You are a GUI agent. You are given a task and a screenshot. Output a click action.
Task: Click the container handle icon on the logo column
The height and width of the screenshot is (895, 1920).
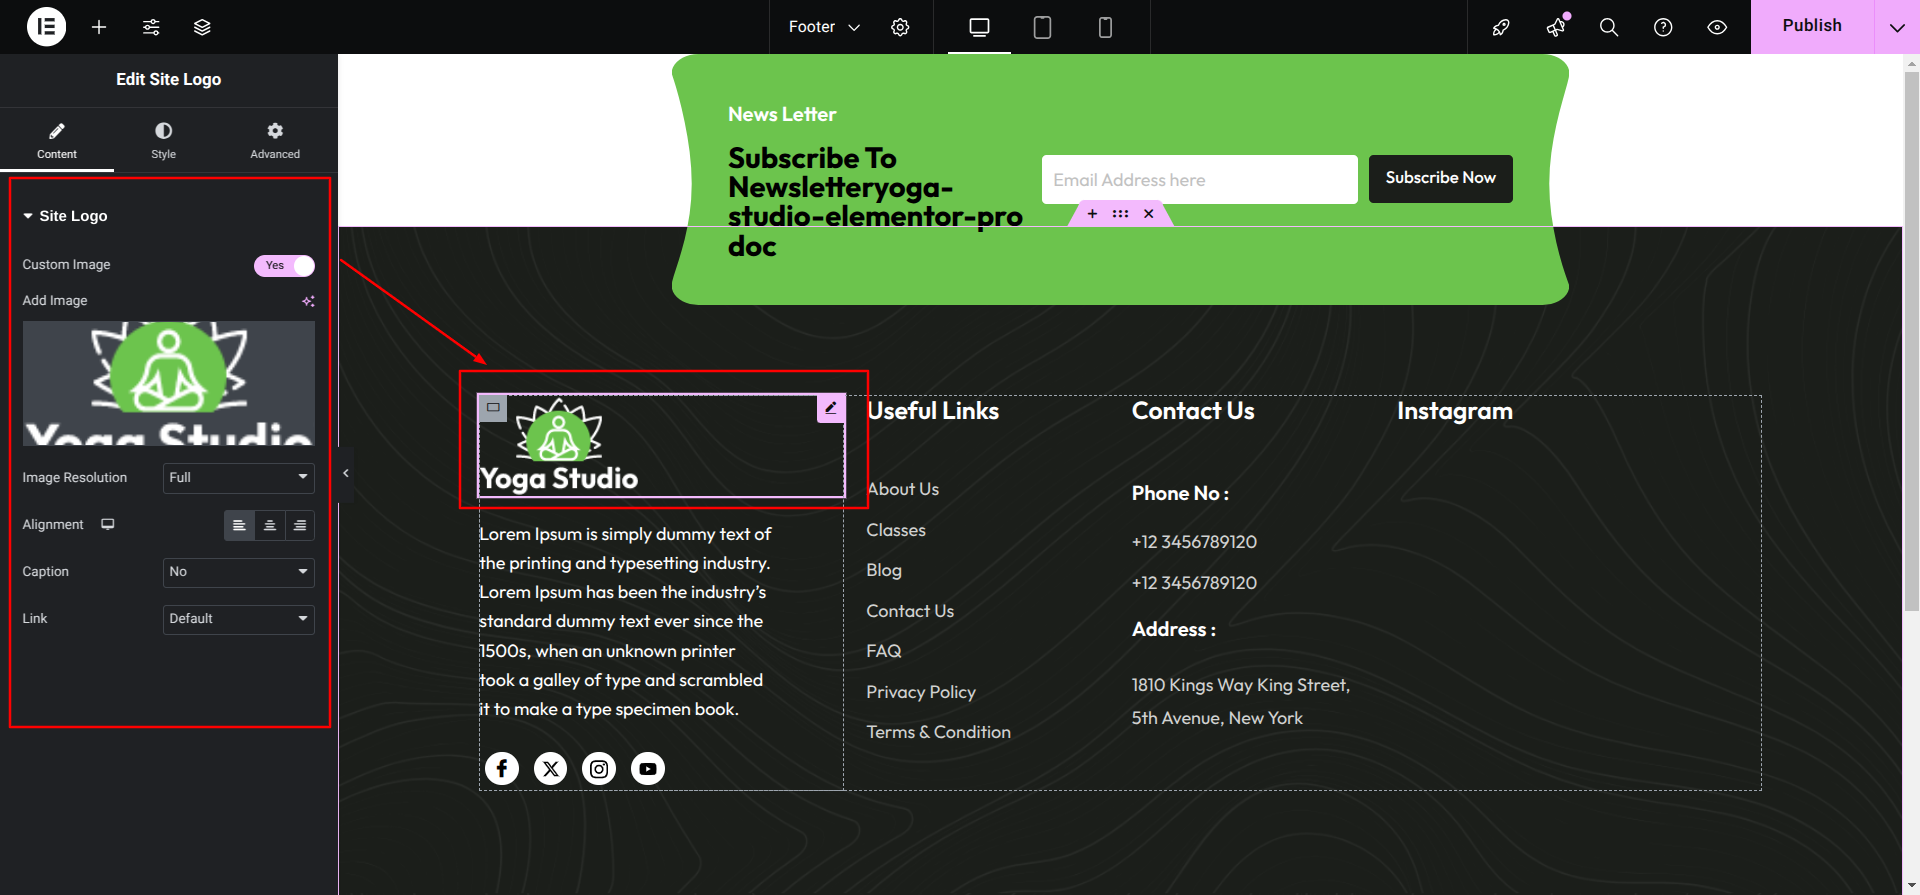[x=493, y=408]
